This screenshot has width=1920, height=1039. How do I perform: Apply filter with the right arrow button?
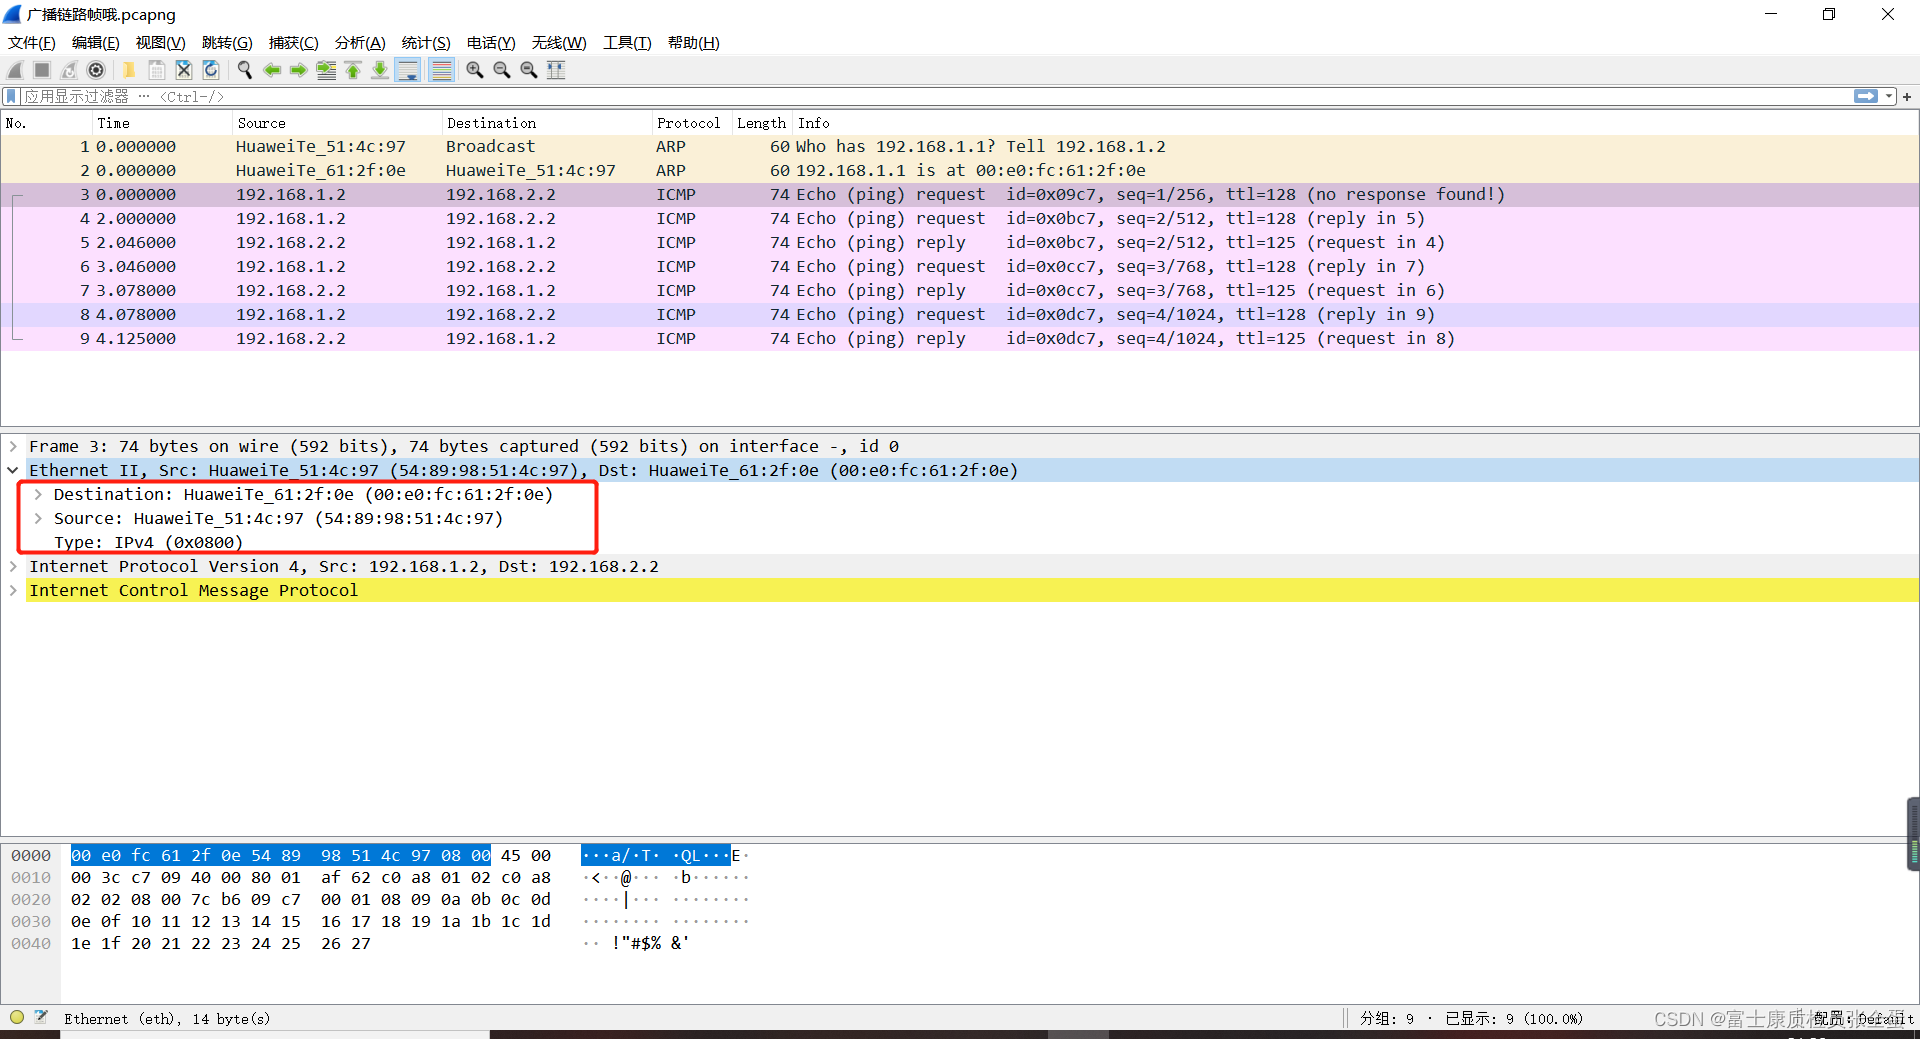[x=1866, y=96]
